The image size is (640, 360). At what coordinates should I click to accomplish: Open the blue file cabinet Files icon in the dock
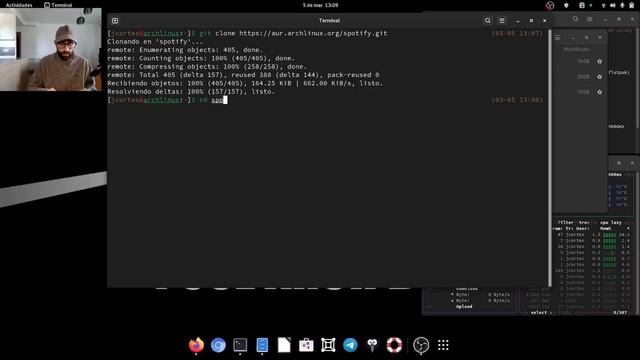click(262, 345)
